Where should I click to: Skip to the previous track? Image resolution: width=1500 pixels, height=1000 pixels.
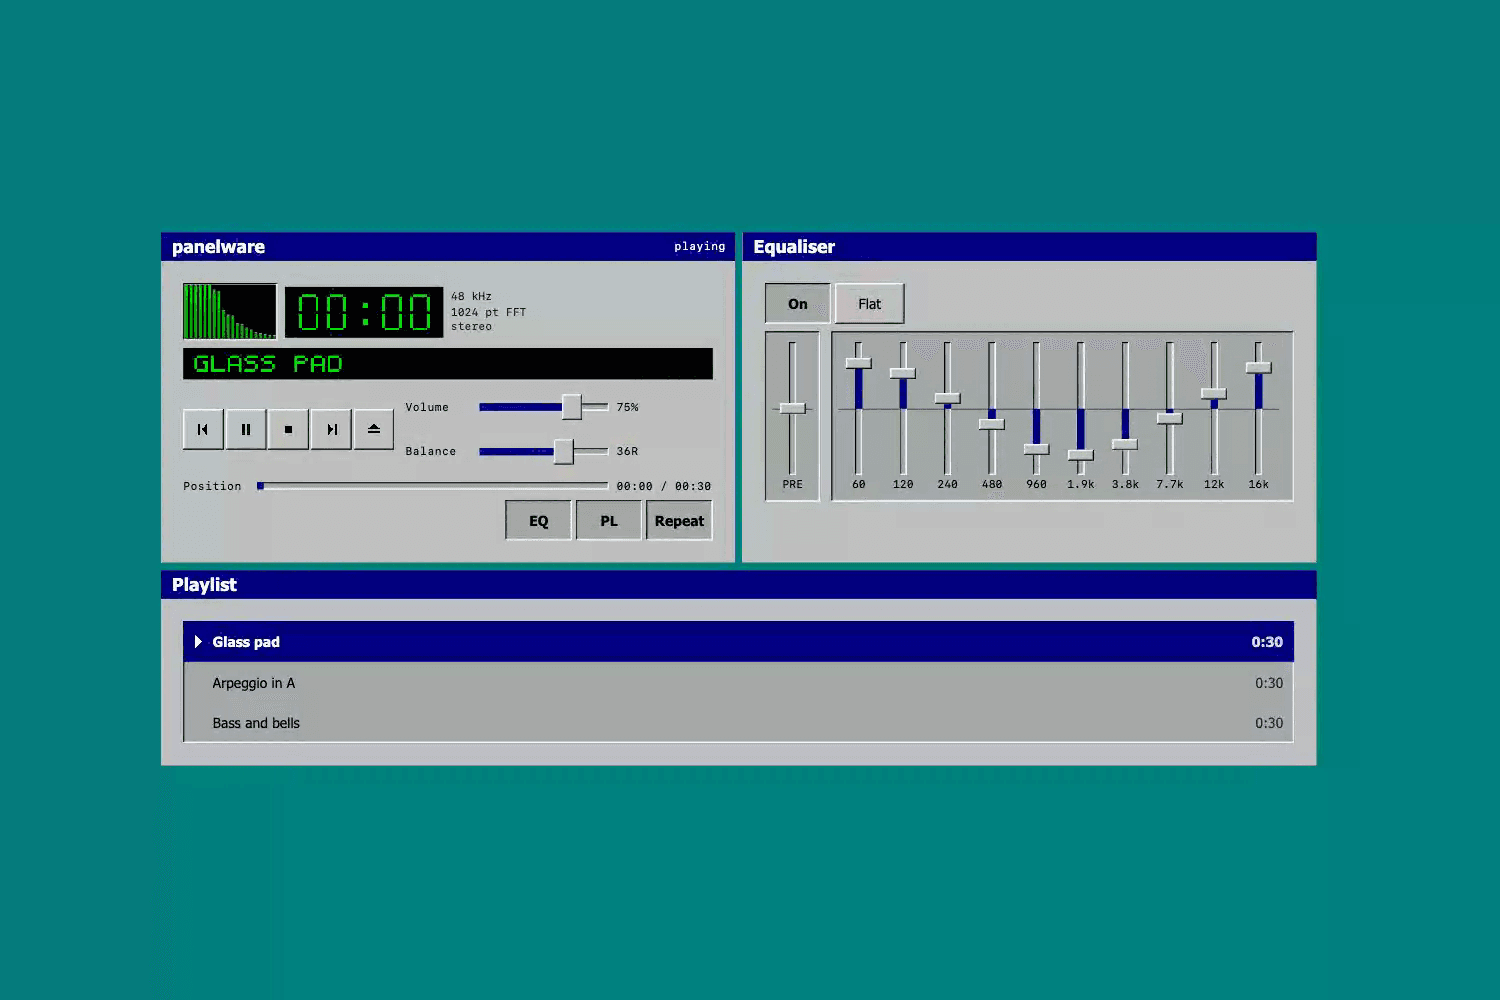[x=203, y=430]
